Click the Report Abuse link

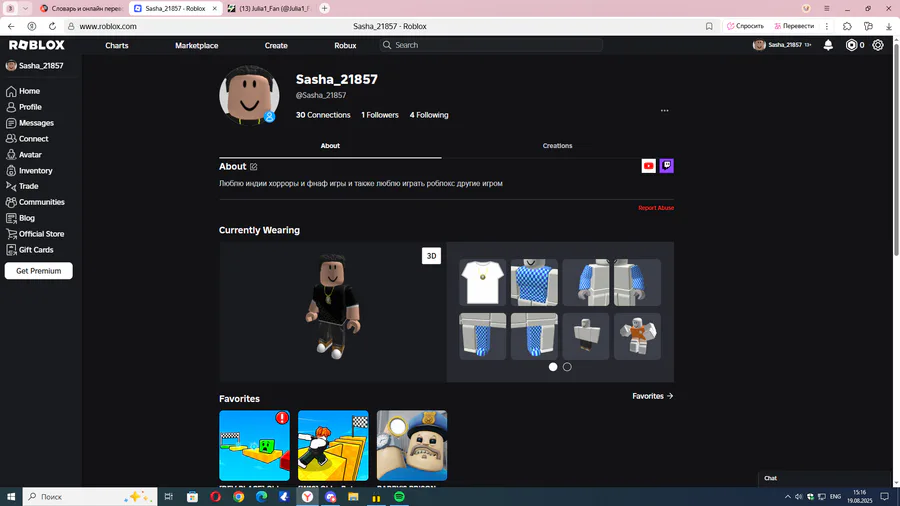(x=656, y=208)
